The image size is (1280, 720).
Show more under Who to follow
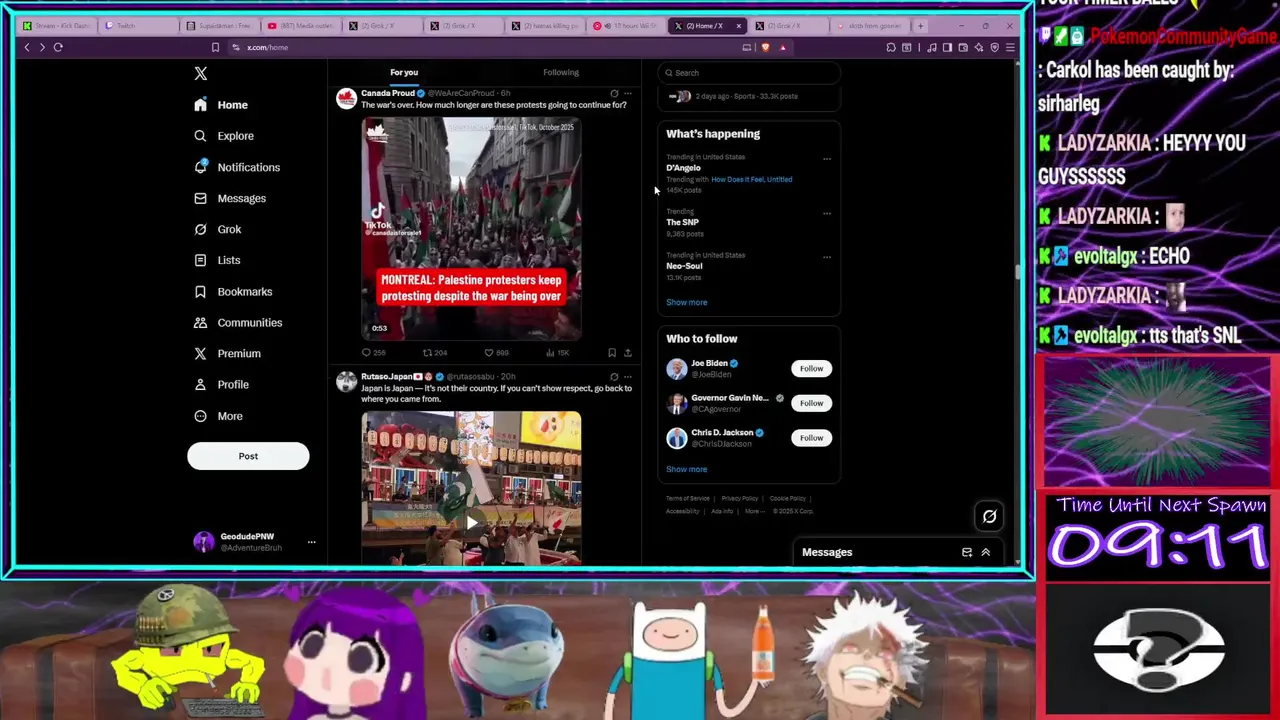(686, 469)
